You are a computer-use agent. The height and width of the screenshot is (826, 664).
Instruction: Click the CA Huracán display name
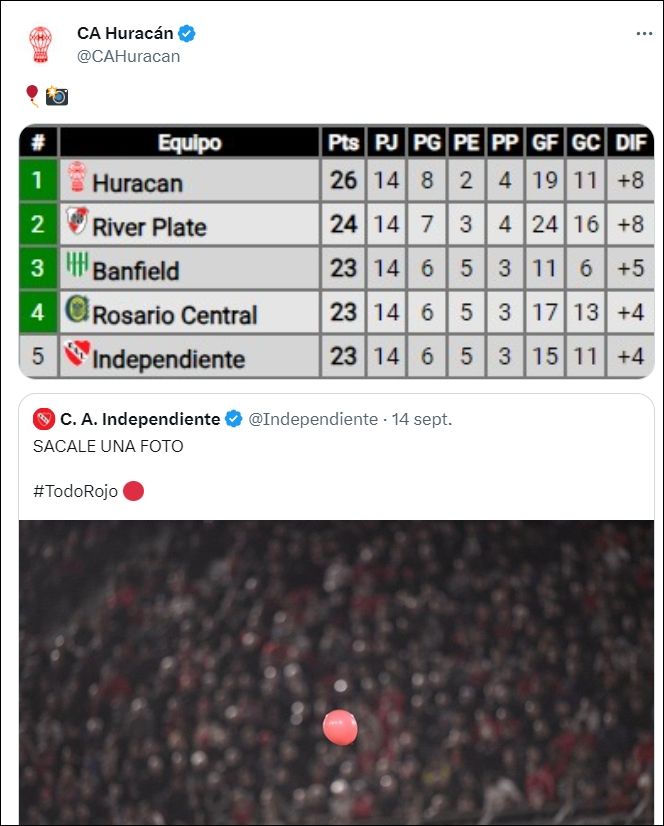click(125, 34)
